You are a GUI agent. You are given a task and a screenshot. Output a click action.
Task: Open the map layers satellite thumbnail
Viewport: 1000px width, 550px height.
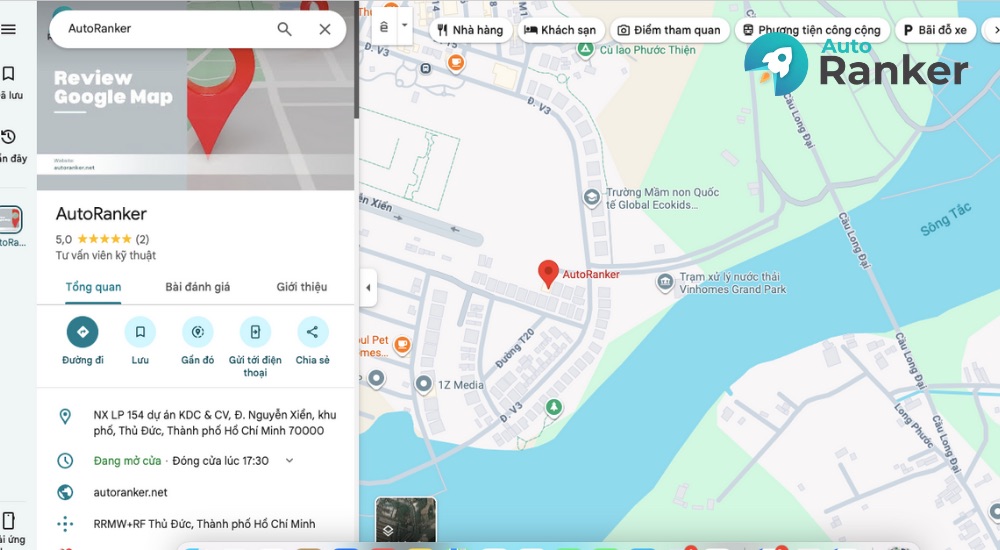pos(406,520)
